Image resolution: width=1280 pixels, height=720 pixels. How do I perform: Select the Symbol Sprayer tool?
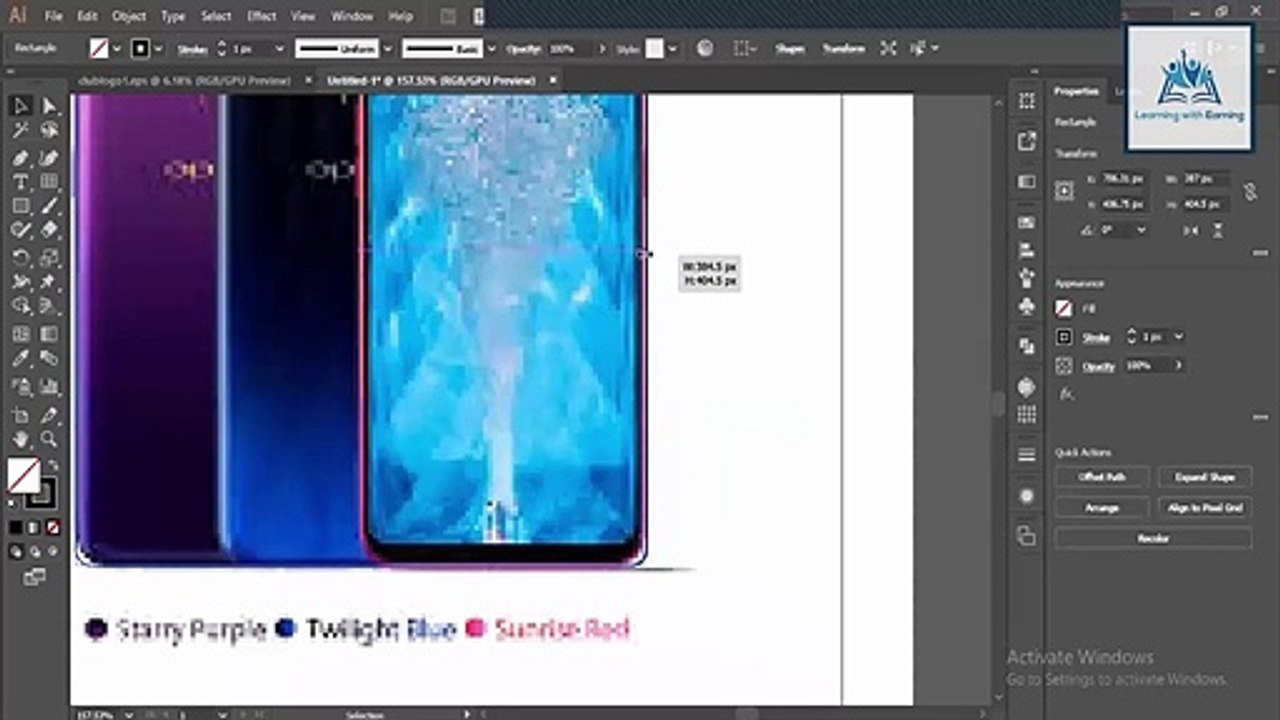click(x=21, y=386)
